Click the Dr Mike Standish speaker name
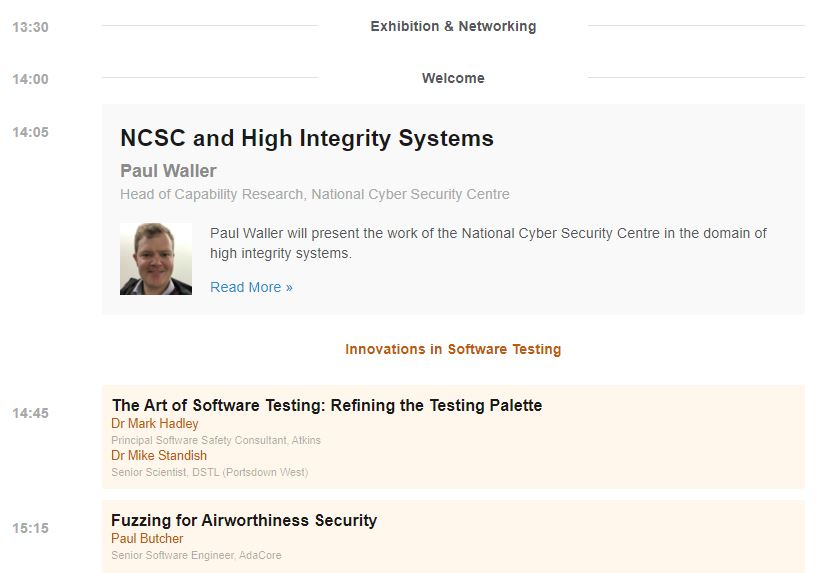Screen dimensions: 819x573 [159, 455]
